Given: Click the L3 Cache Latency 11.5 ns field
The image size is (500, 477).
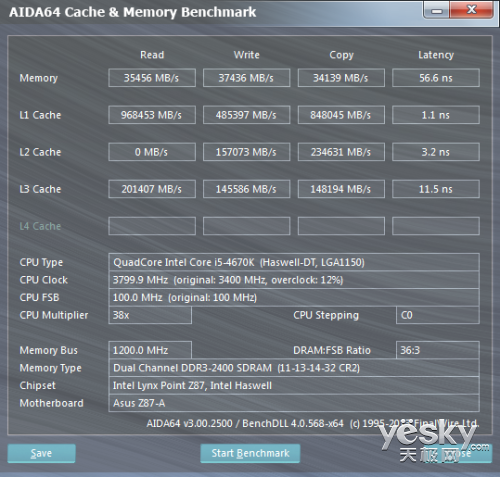Looking at the screenshot, I should pos(436,189).
